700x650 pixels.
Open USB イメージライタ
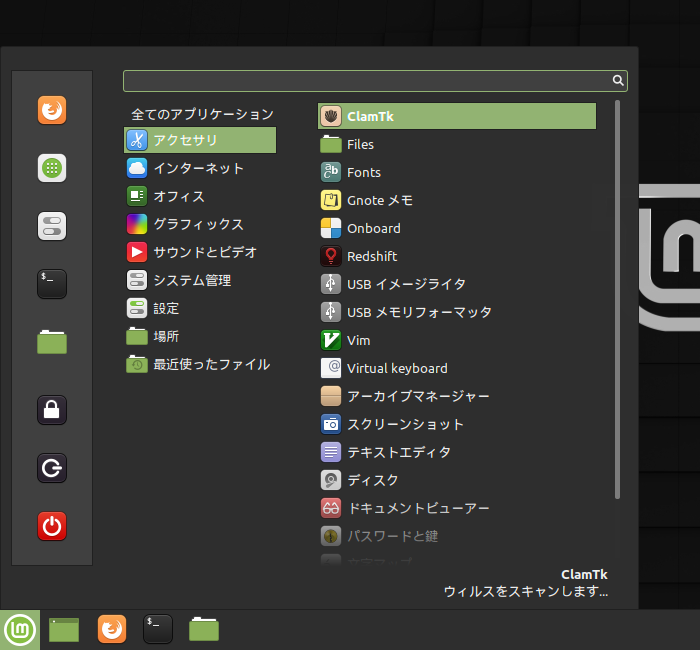tap(457, 284)
